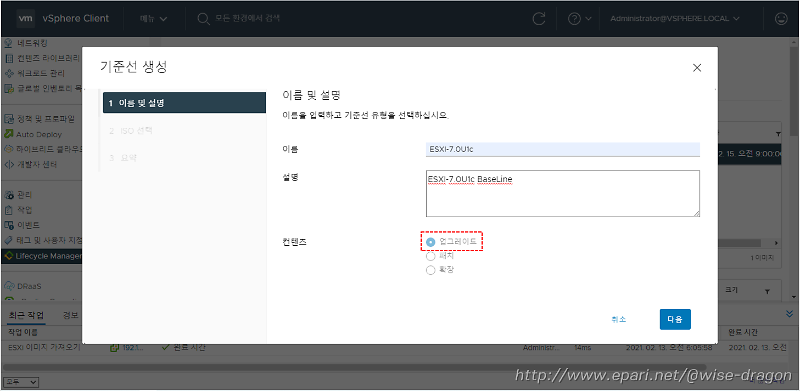Select wizard step 1 이름 및 설명
The image size is (800, 391).
click(x=184, y=103)
